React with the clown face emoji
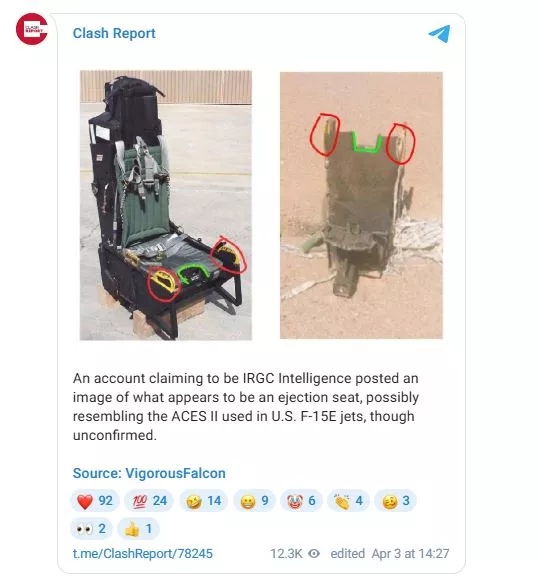 (x=301, y=501)
